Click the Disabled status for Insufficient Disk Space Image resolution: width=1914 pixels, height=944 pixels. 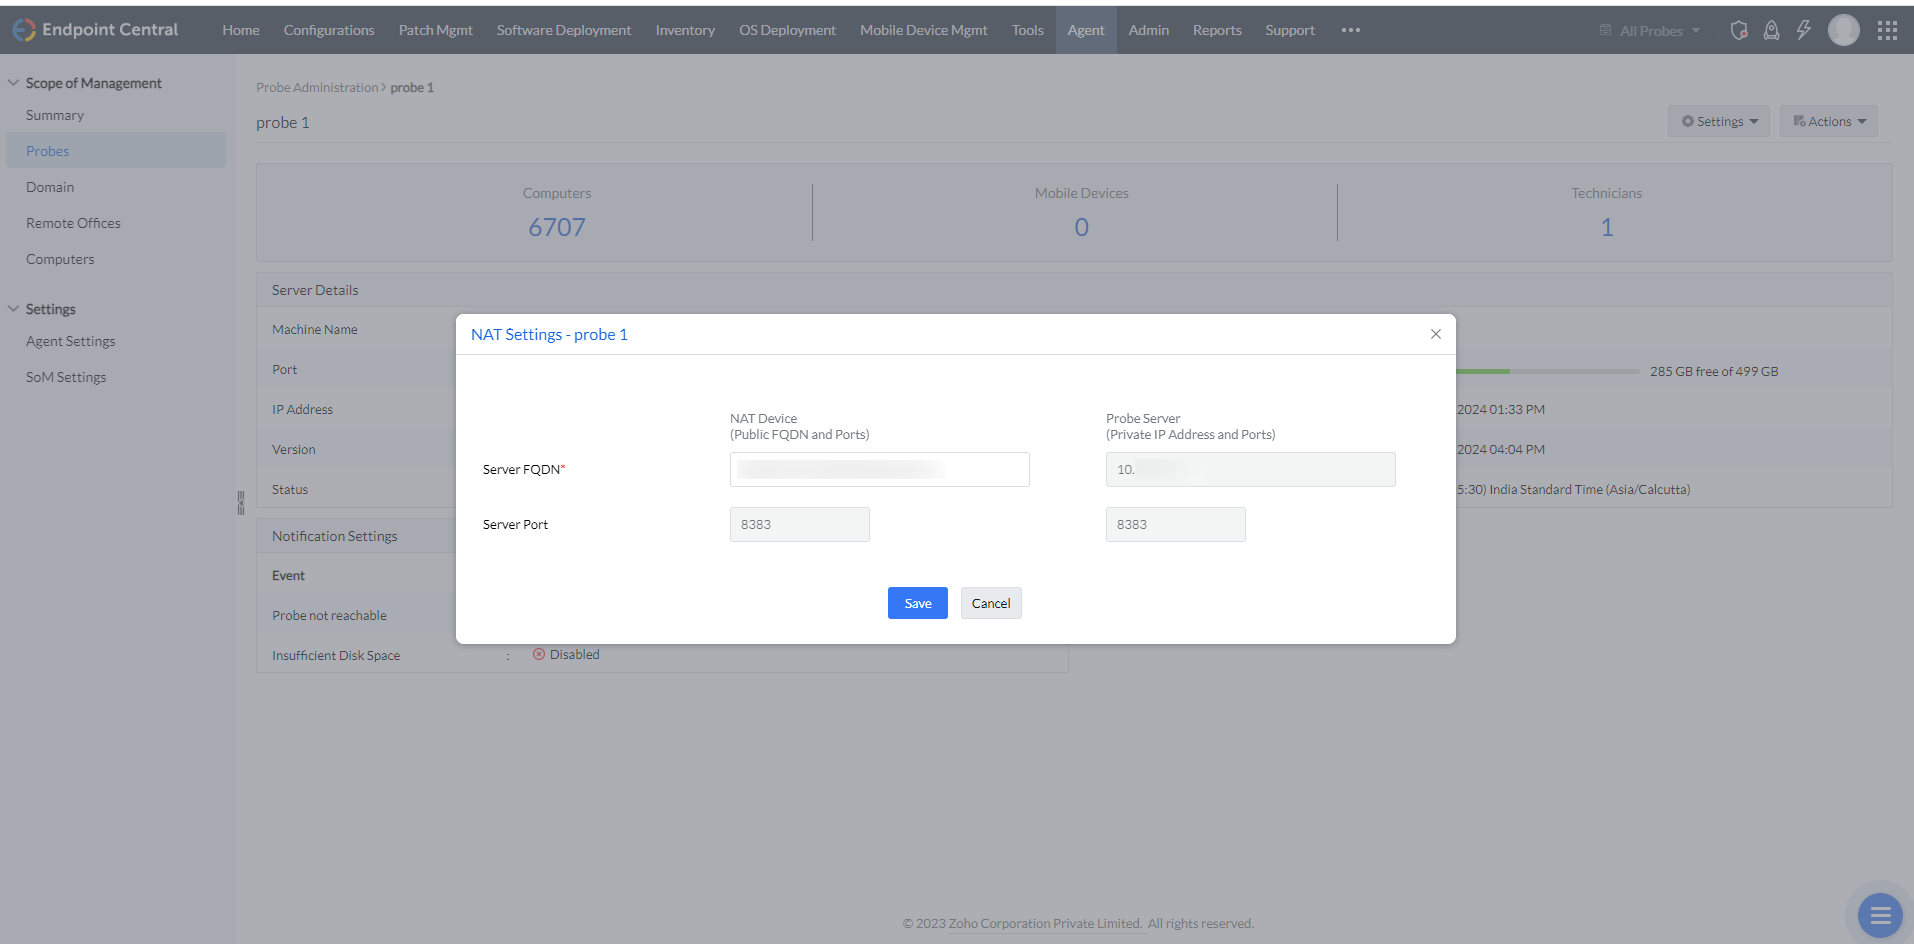coord(566,654)
